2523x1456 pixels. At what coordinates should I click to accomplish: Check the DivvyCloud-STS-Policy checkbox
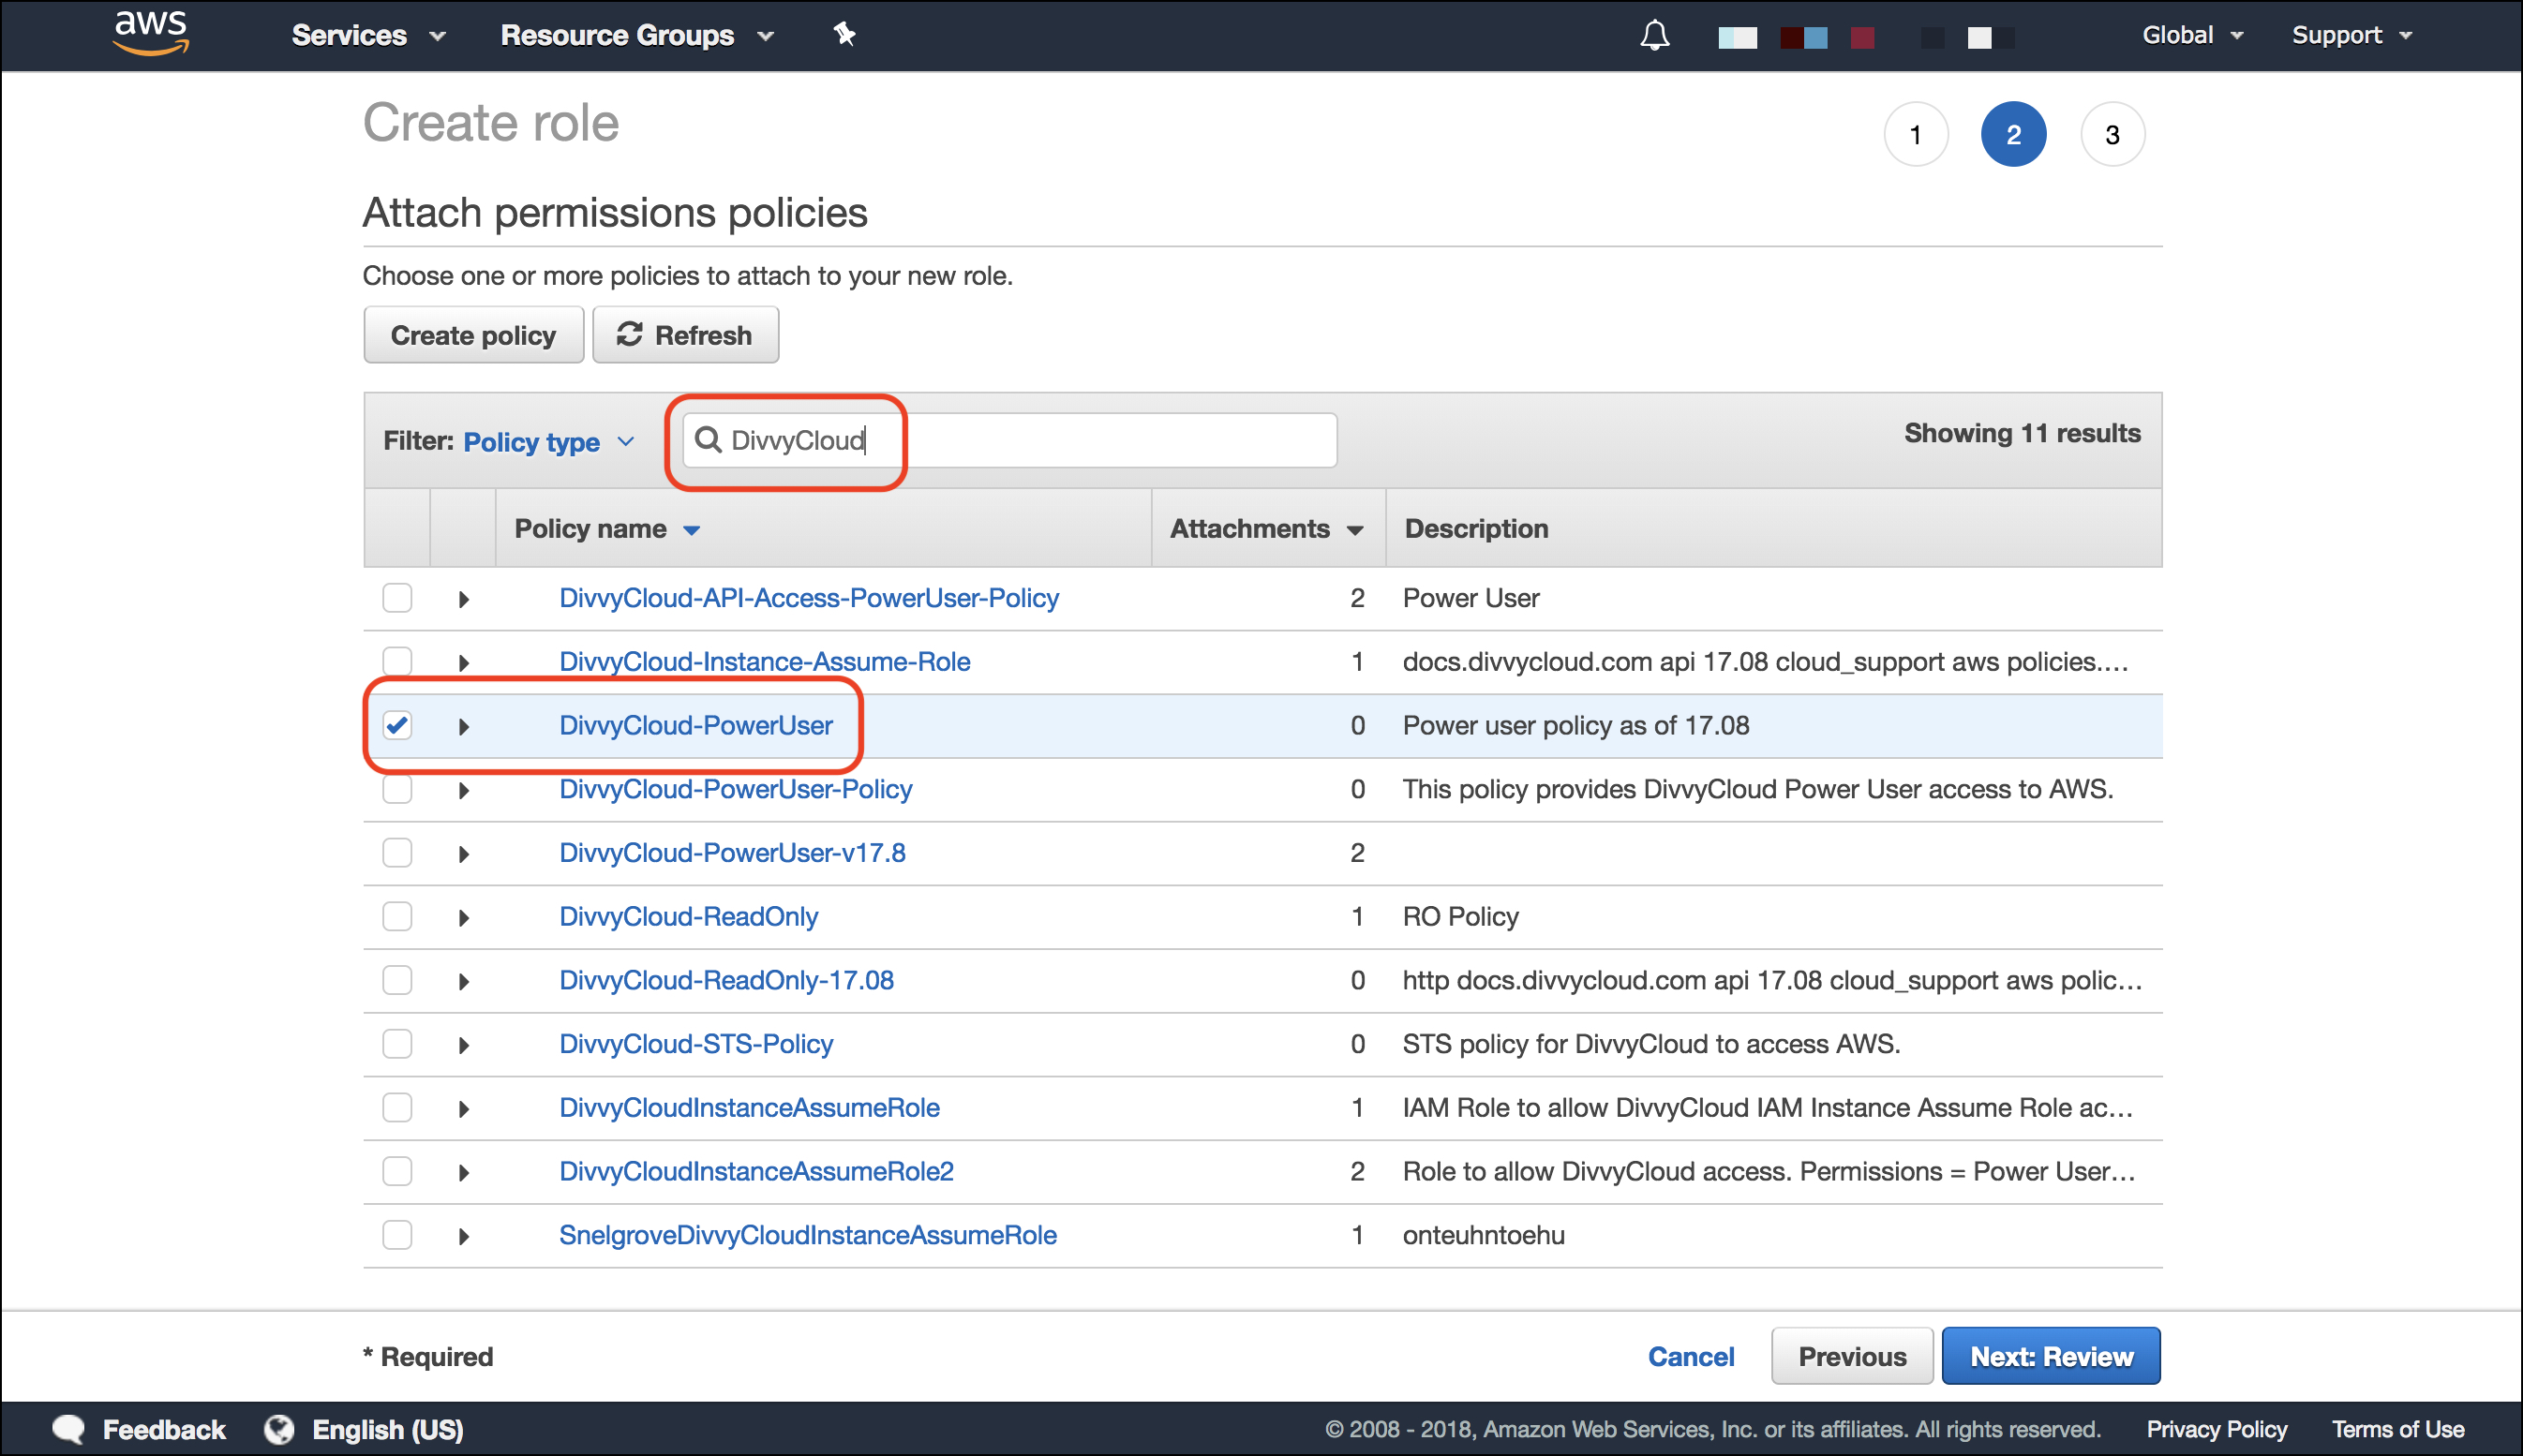(x=397, y=1044)
